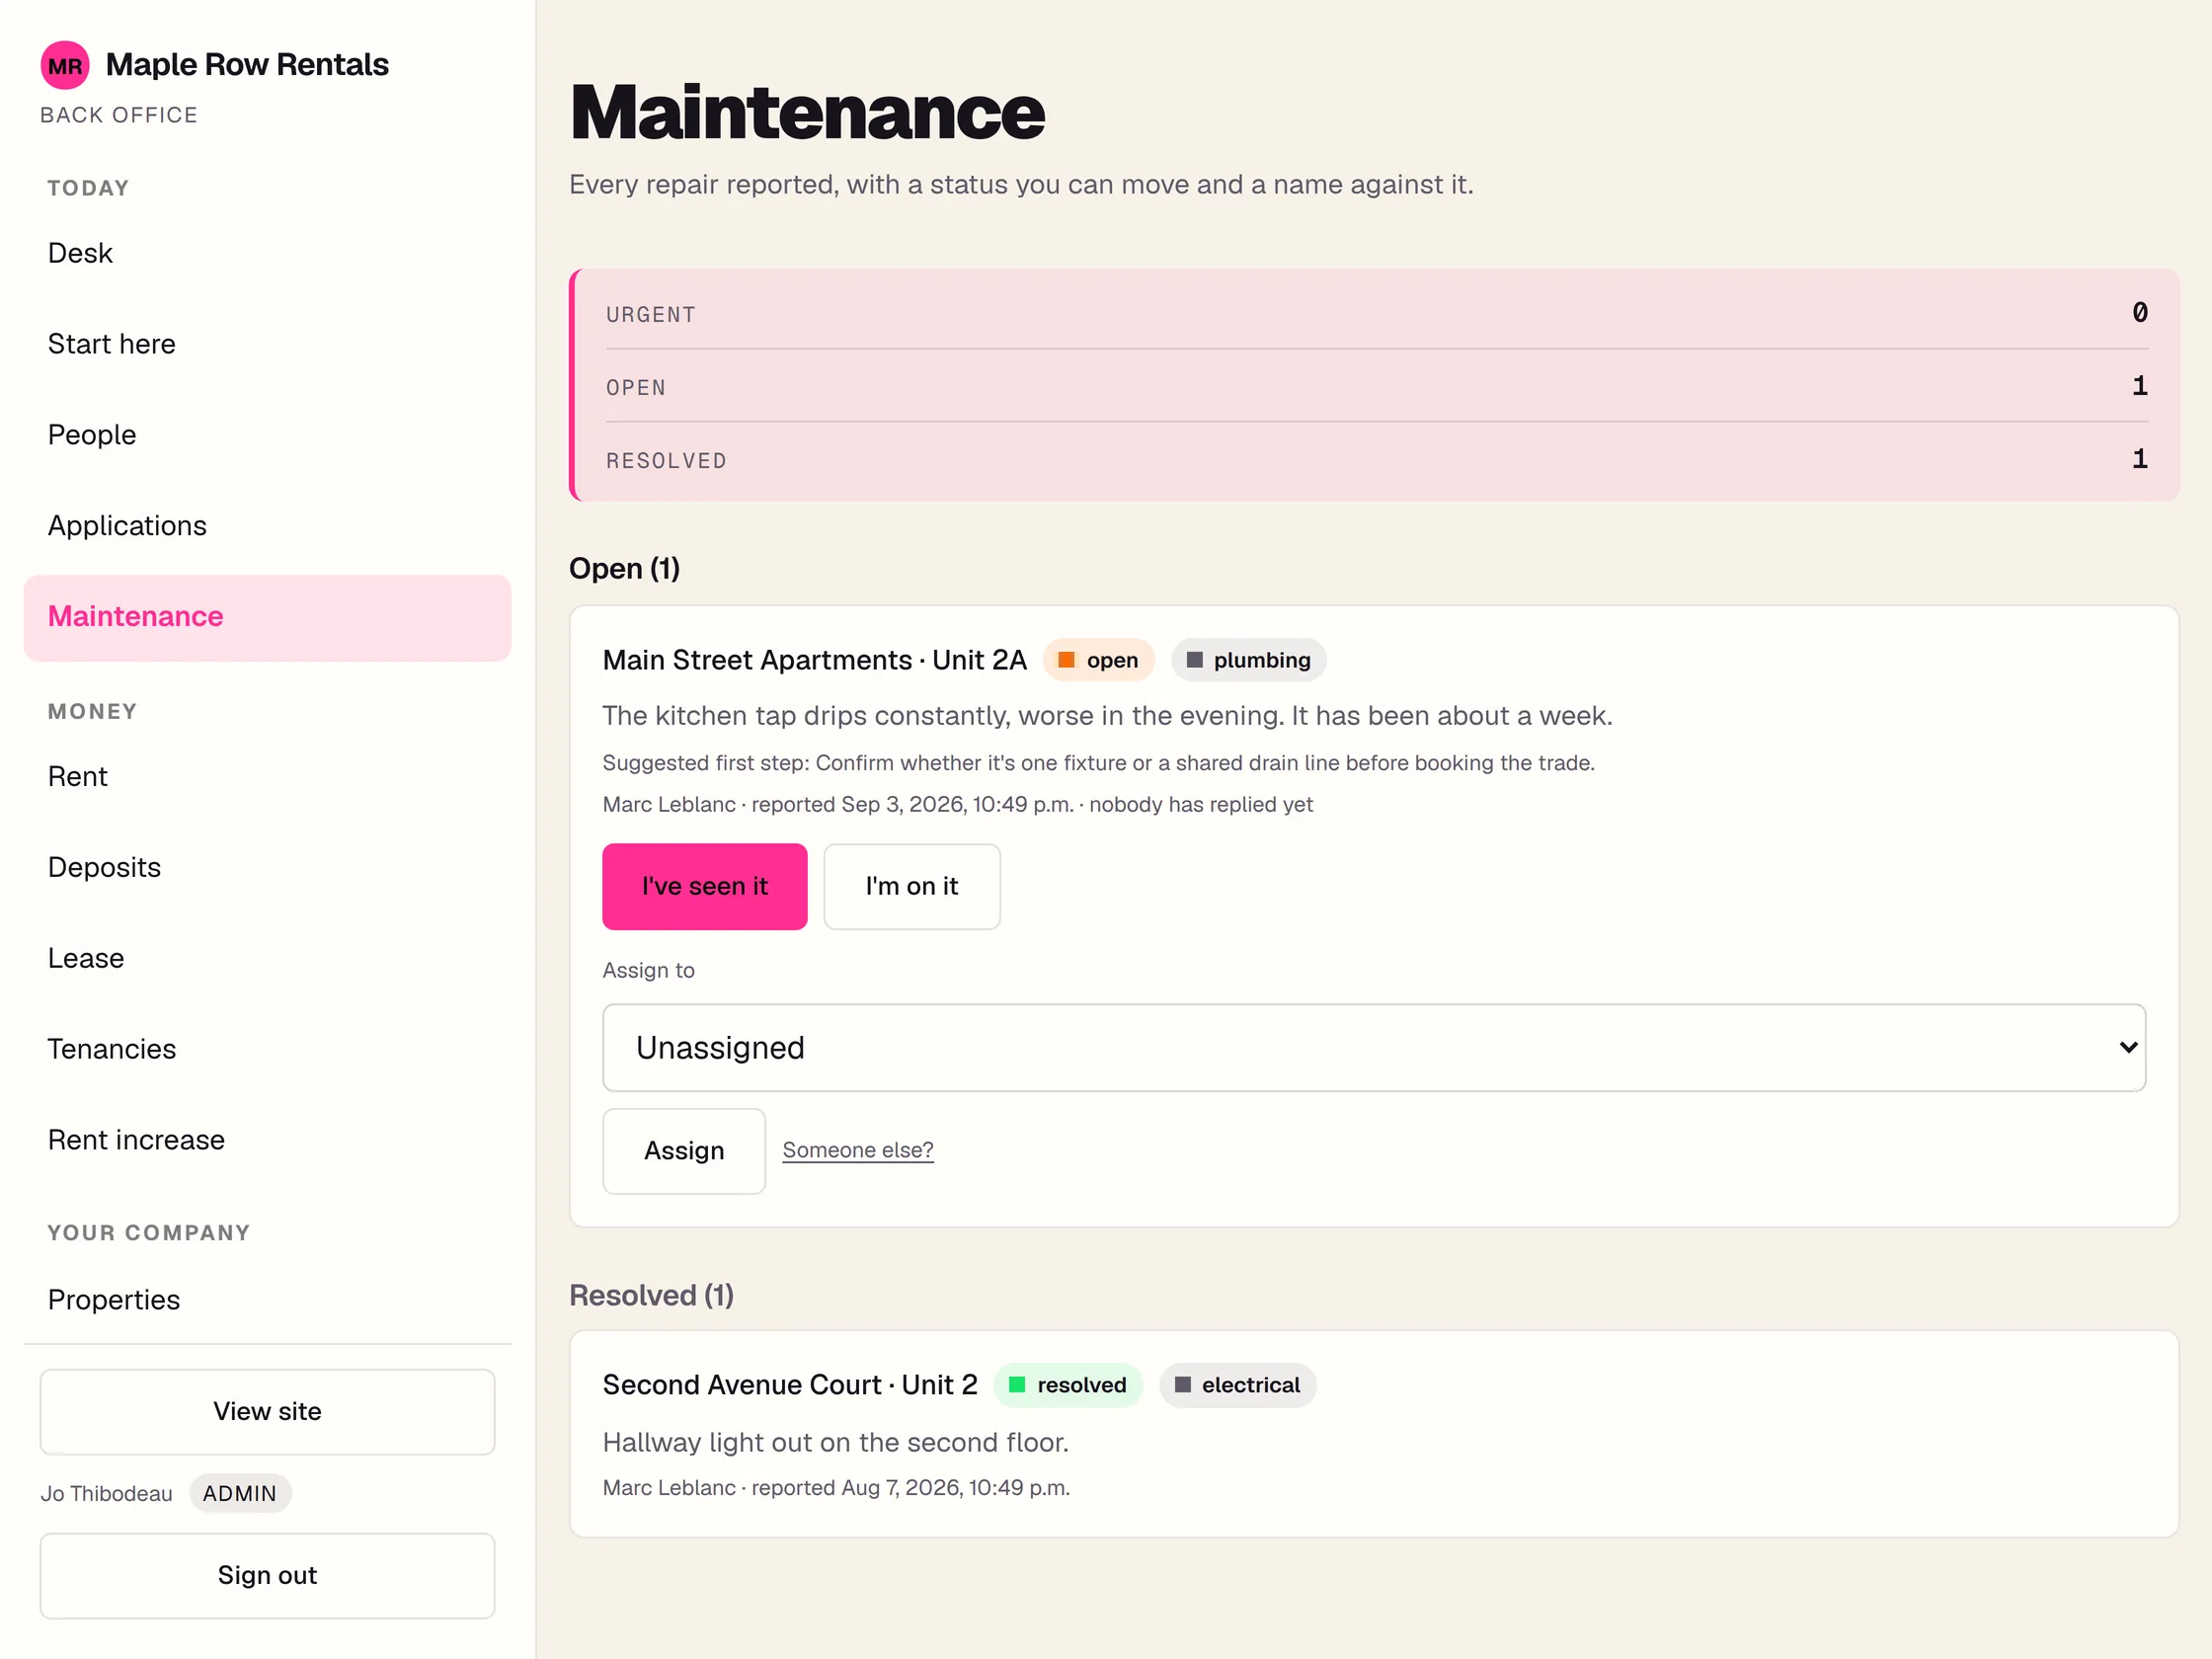Screen dimensions: 2212x1659
Task: Click the Main Street Apartments · Unit 2A title
Action: point(814,660)
